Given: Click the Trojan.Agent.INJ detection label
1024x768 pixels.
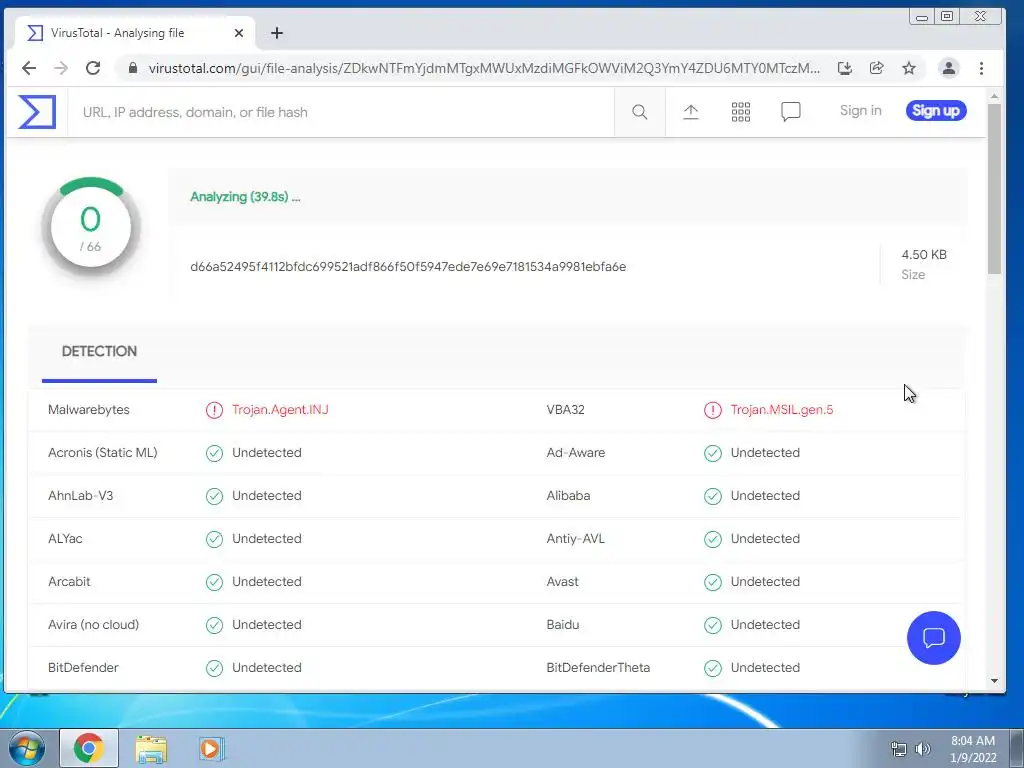Looking at the screenshot, I should coord(280,409).
